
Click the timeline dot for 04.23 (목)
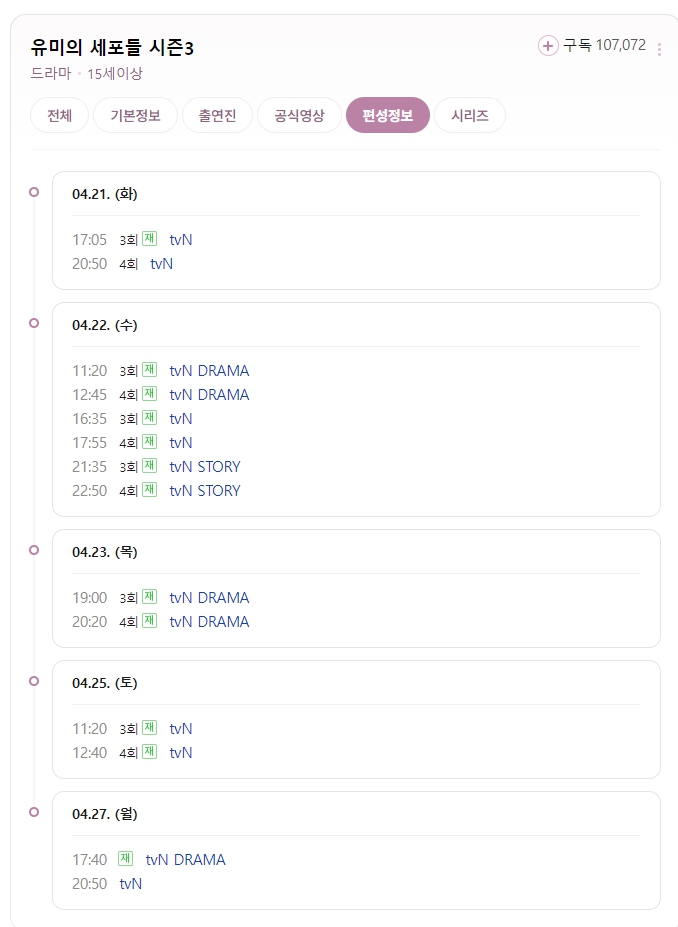pos(34,550)
